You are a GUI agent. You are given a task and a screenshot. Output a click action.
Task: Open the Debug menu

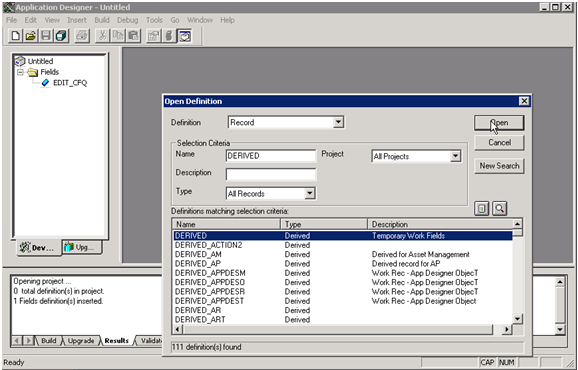click(128, 20)
